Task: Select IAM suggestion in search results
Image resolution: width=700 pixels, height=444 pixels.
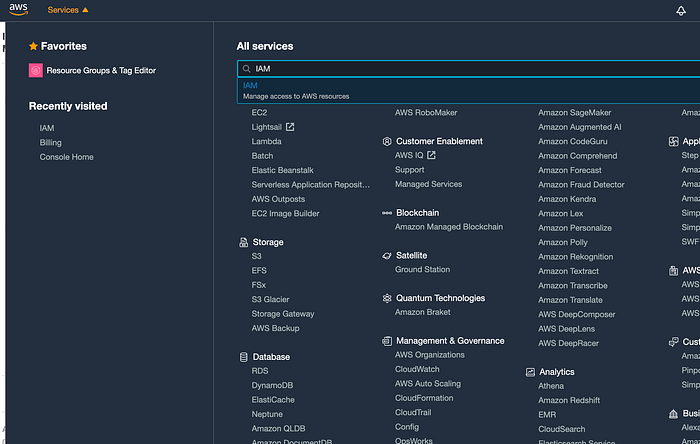Action: (x=469, y=91)
